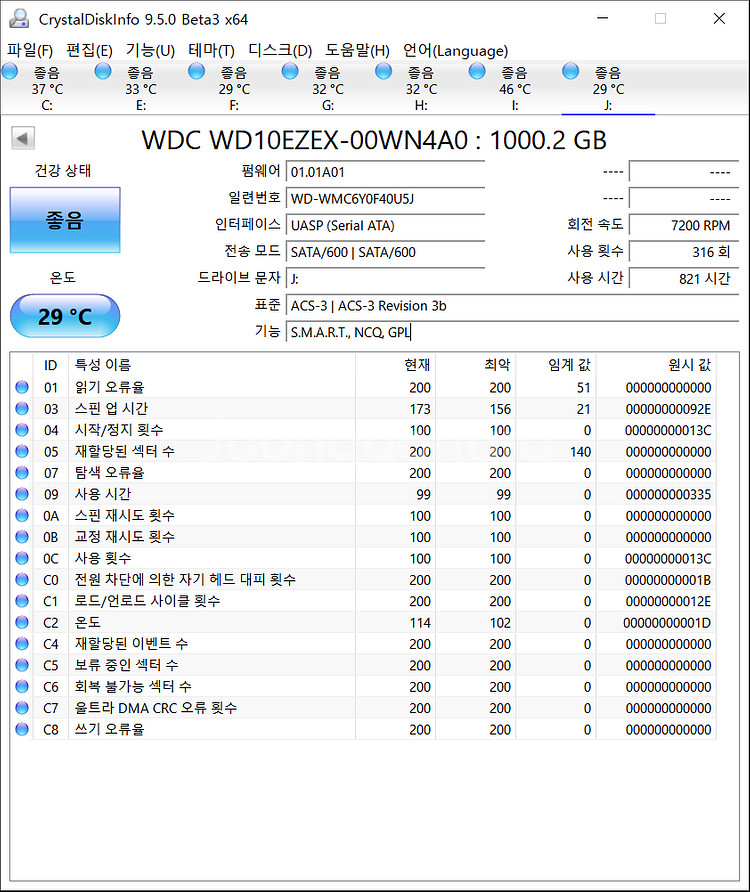Image resolution: width=750 pixels, height=892 pixels.
Task: Minimize the CrystalDiskInfo window
Action: click(x=603, y=18)
